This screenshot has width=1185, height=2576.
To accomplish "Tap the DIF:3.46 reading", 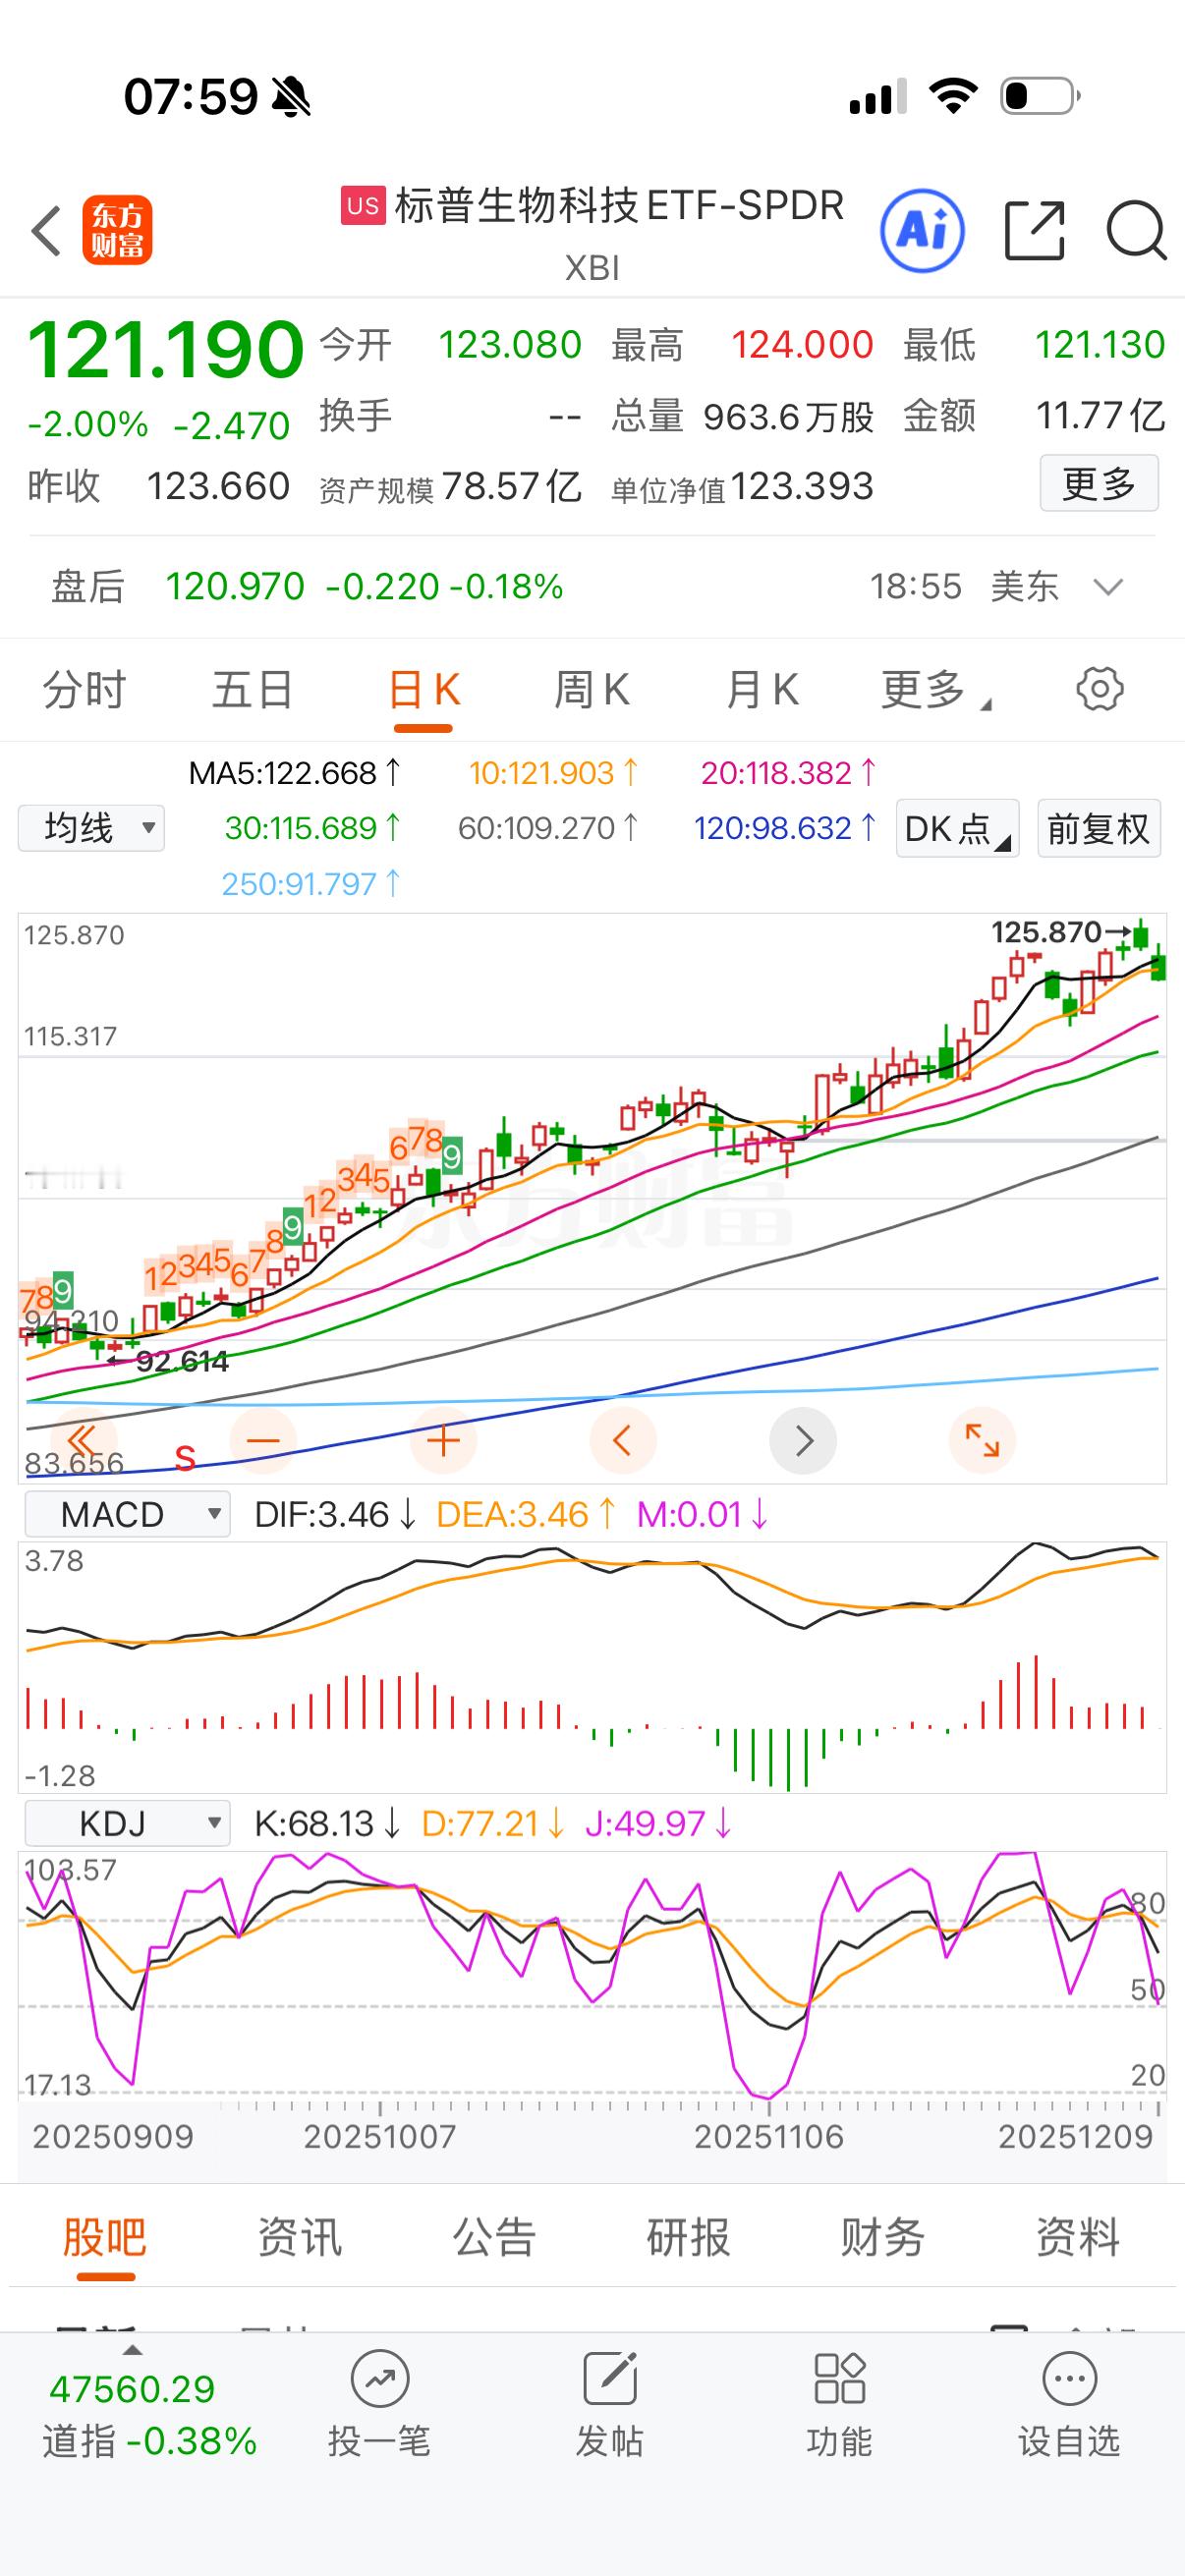I will coord(336,1515).
